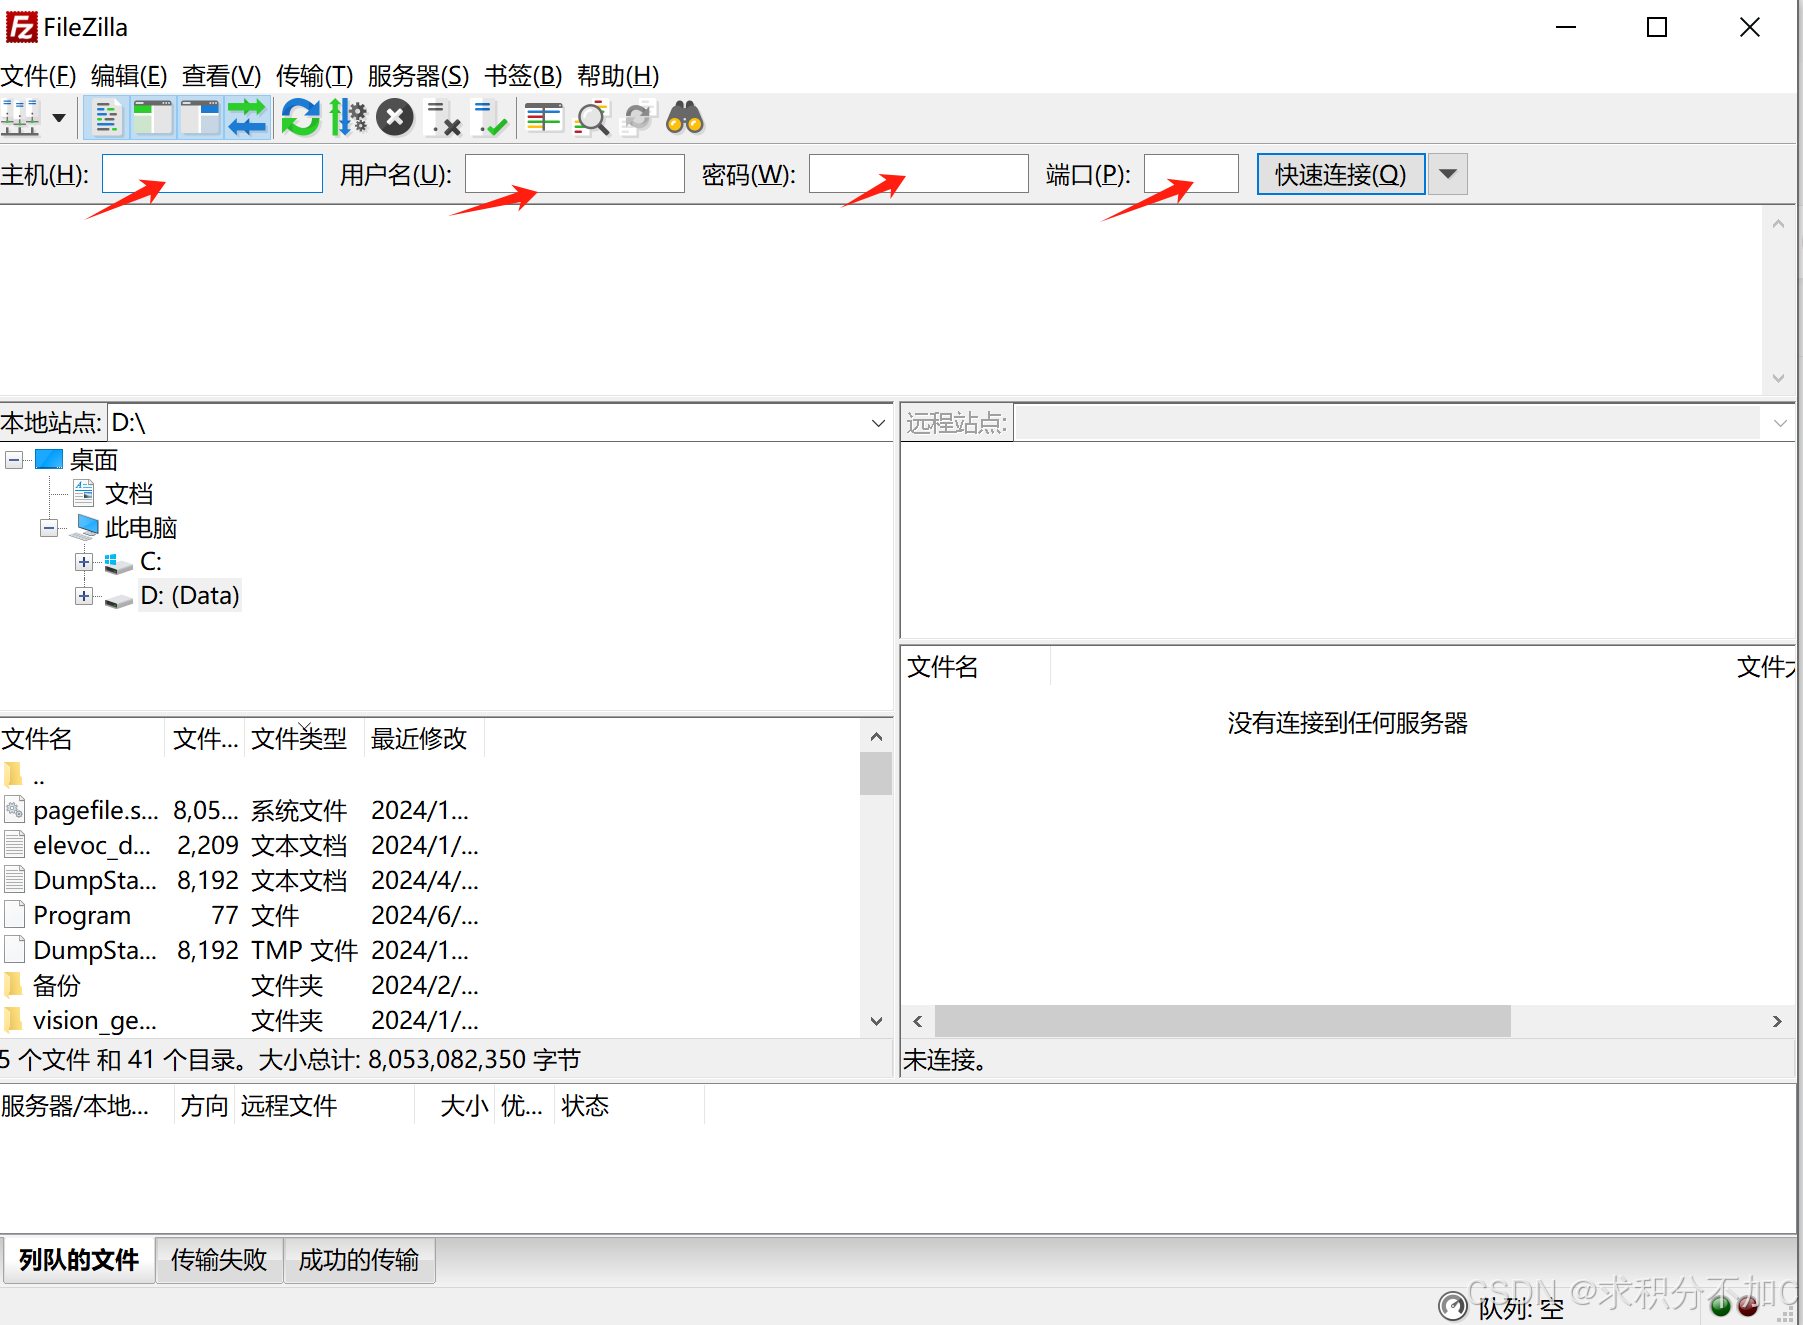Select the elevoc_d... text file row
The image size is (1803, 1325).
click(x=430, y=845)
